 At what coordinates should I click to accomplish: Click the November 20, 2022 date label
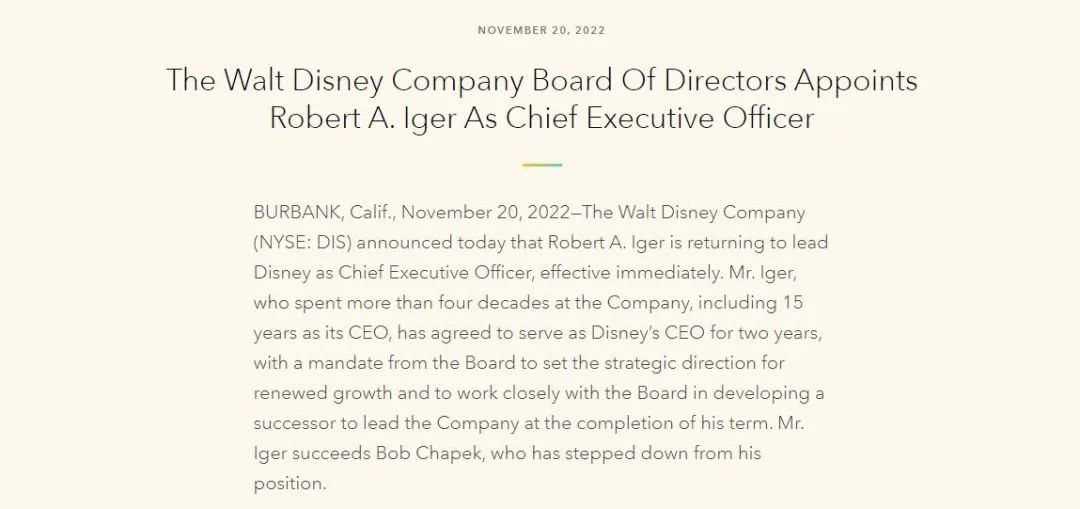coord(541,30)
